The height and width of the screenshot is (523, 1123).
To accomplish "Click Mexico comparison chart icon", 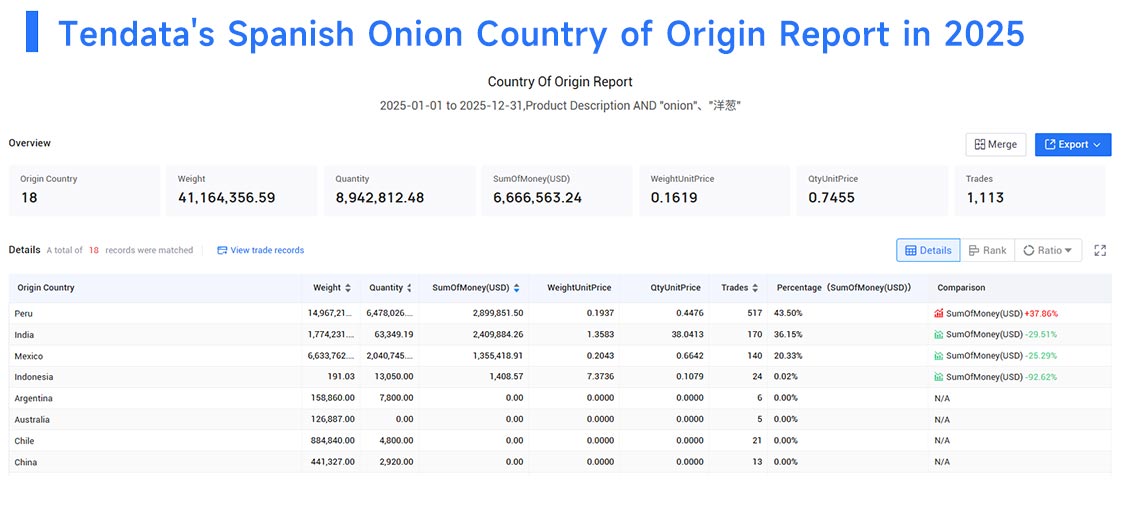I will (939, 356).
